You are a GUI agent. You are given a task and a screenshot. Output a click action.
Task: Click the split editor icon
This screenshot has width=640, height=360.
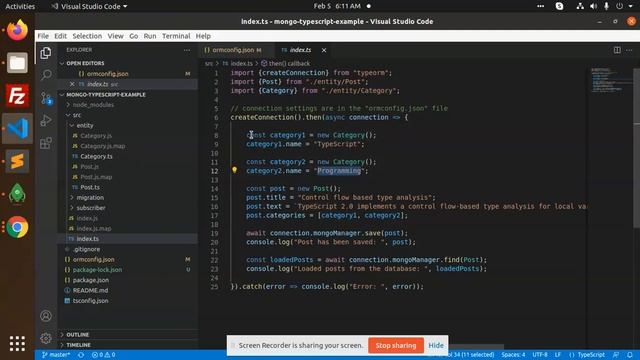click(617, 50)
